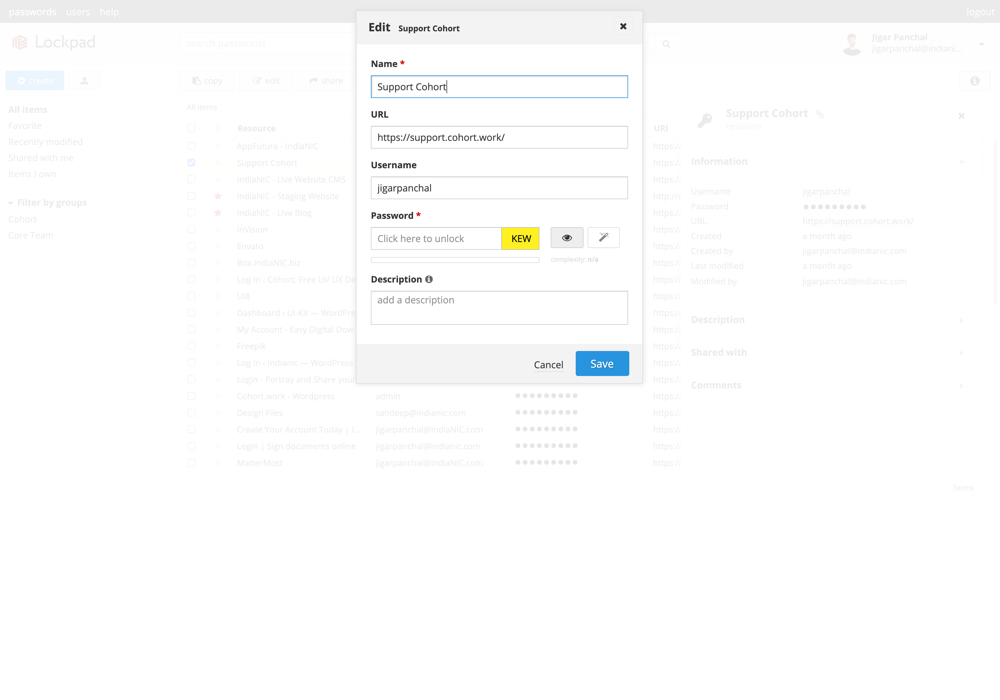
Task: Open the help menu
Action: 109,12
